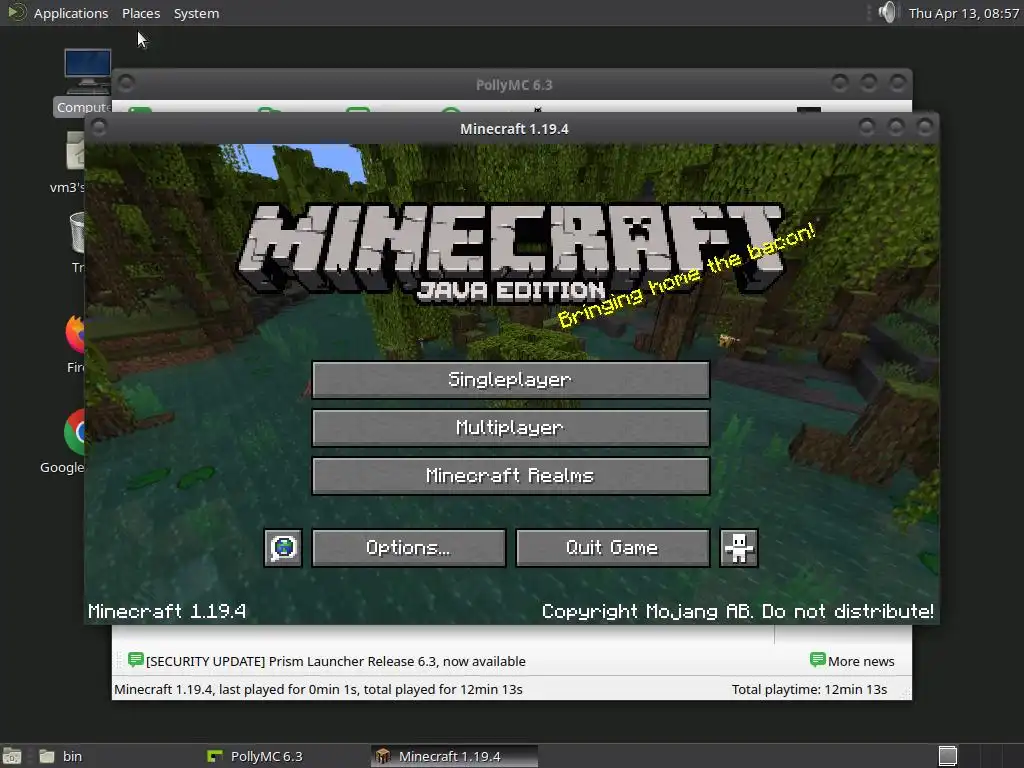Screen dimensions: 1024x768
Task: Click the PollyMC 6.3 window title bar
Action: coord(513,85)
